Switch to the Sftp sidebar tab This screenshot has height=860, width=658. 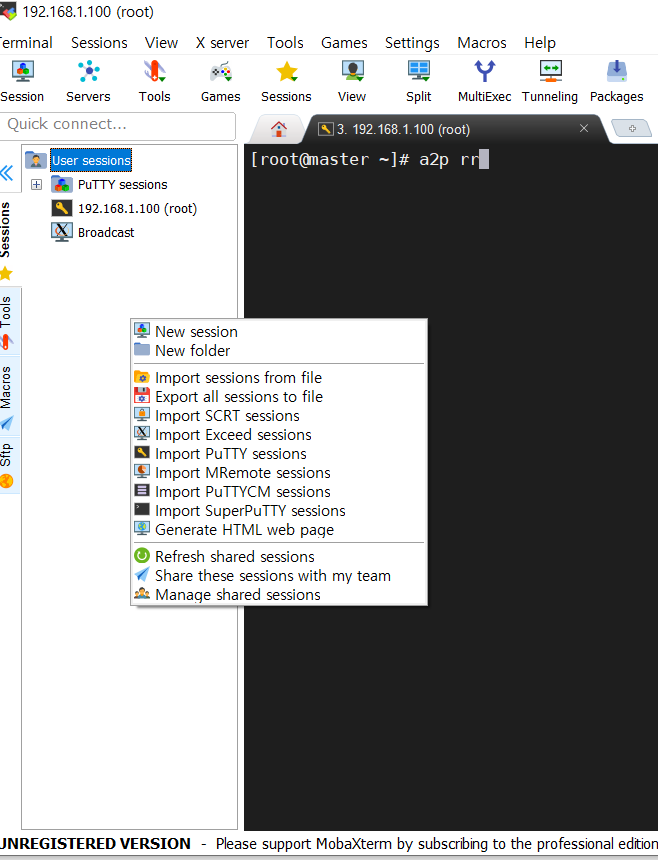pyautogui.click(x=7, y=465)
